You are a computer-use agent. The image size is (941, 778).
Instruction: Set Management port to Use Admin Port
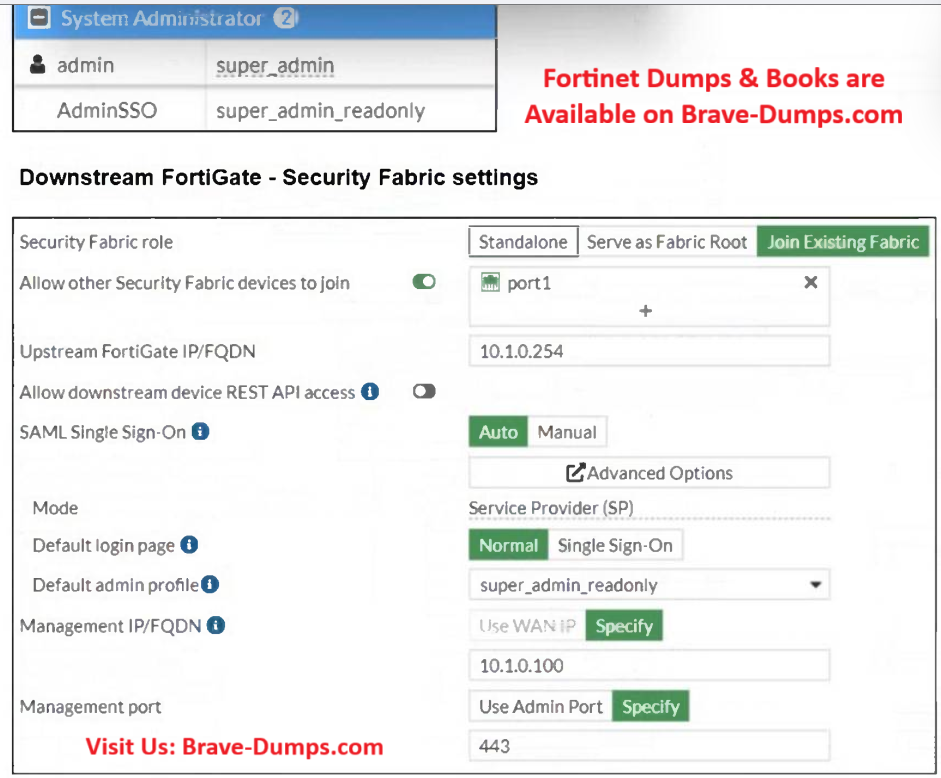pos(540,707)
